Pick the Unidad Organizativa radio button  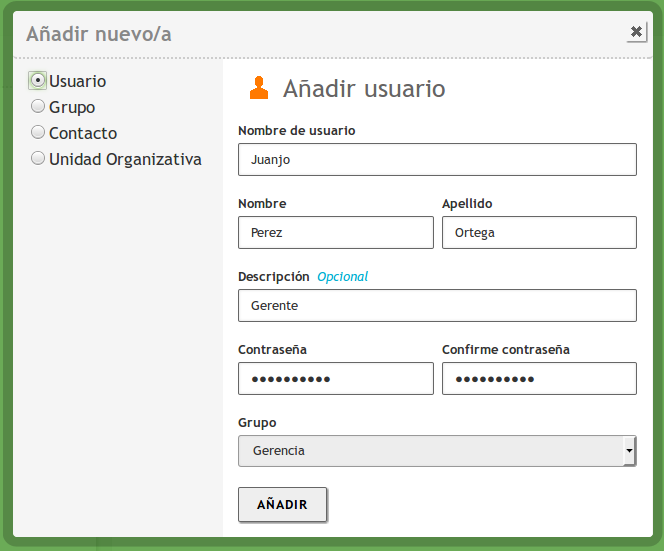tap(38, 158)
